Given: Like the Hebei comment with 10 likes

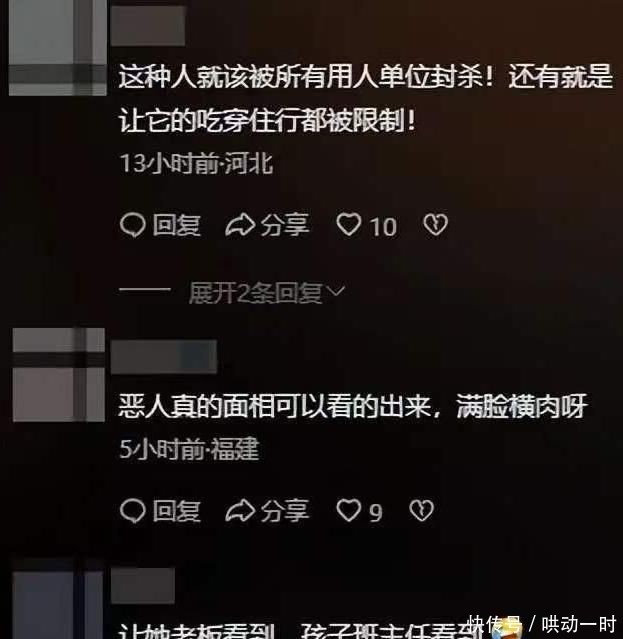Looking at the screenshot, I should pos(349,224).
